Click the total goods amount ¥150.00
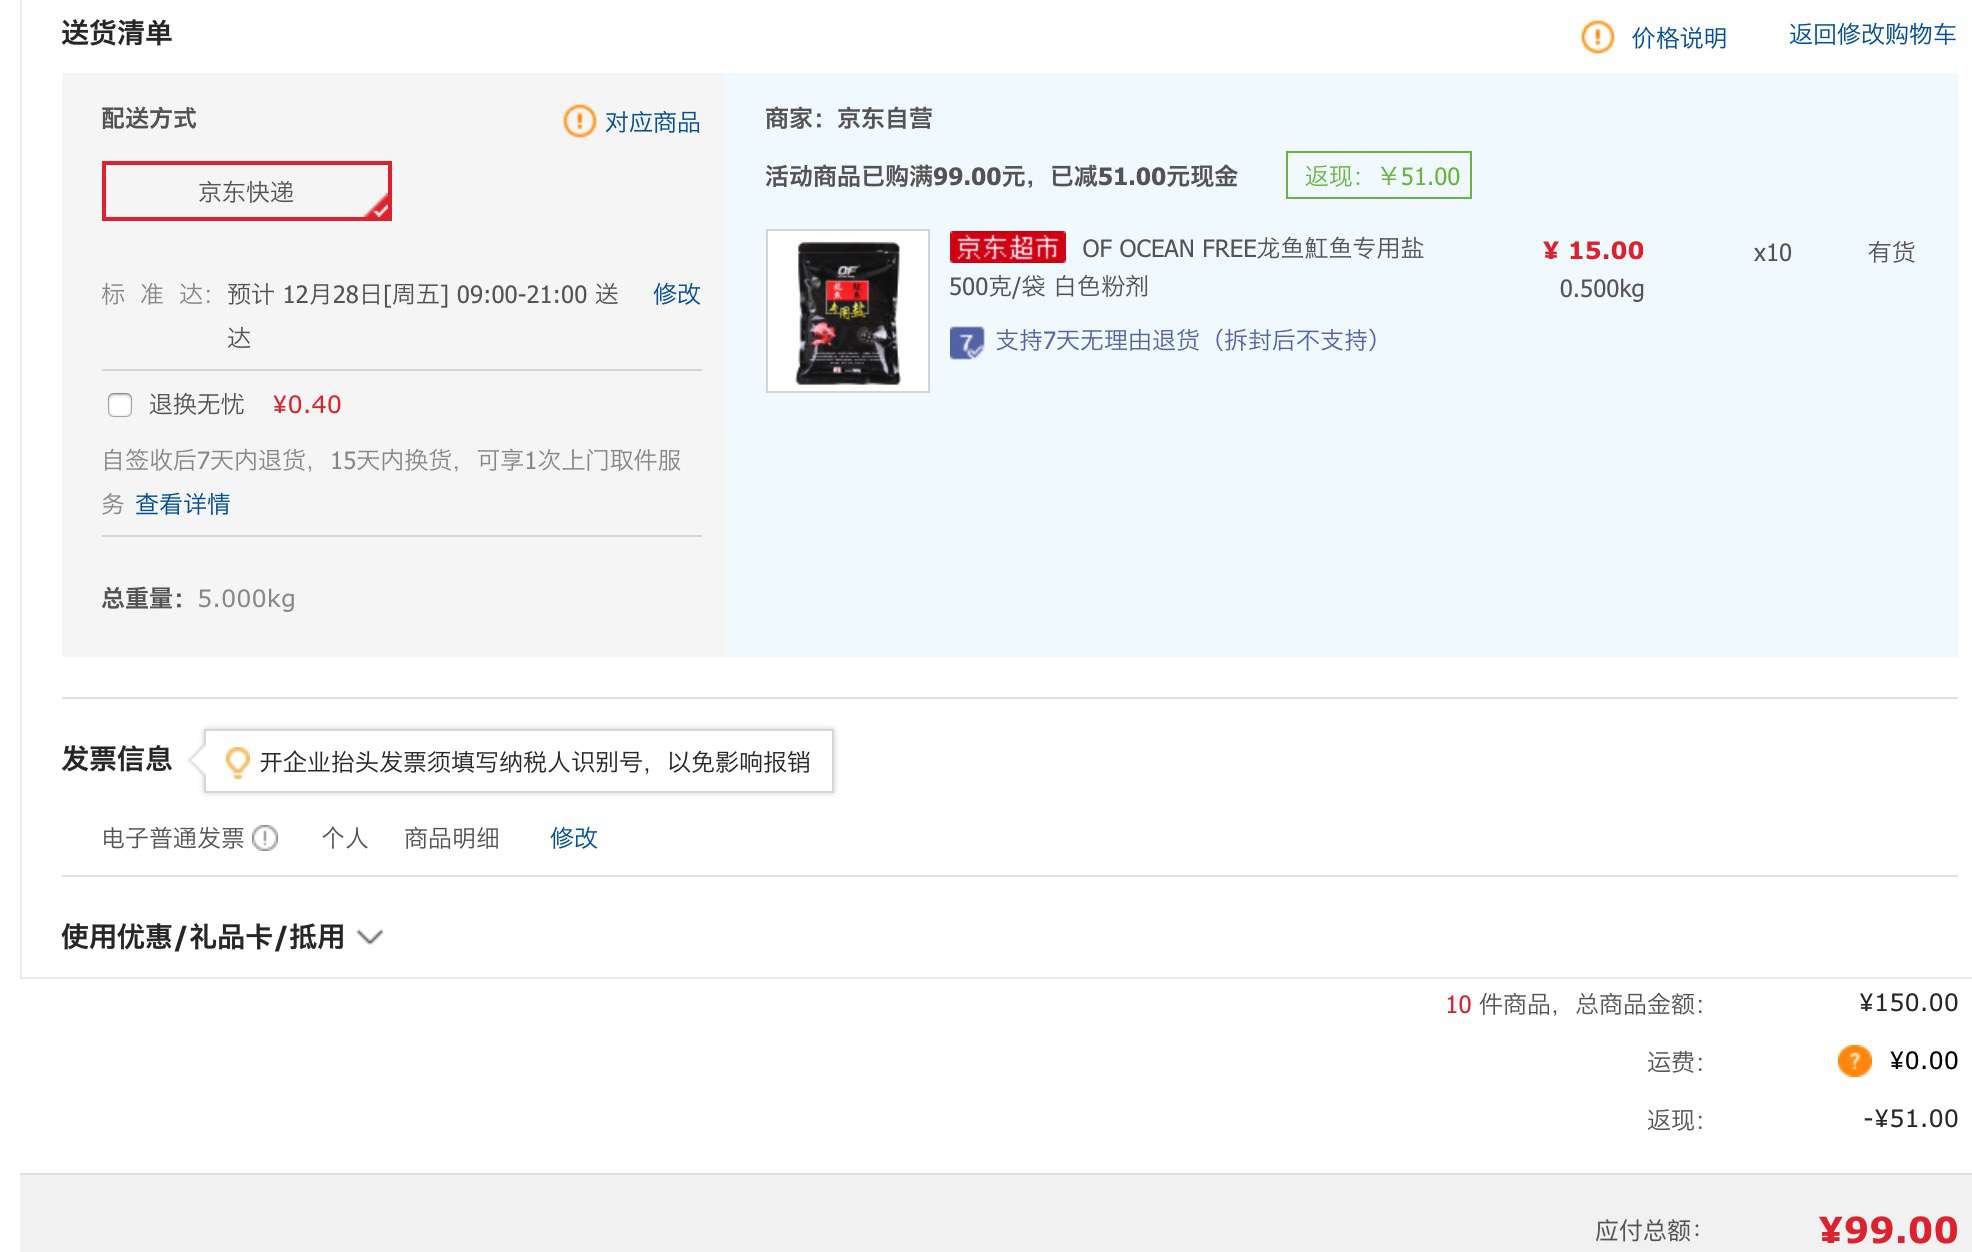 (1908, 1003)
